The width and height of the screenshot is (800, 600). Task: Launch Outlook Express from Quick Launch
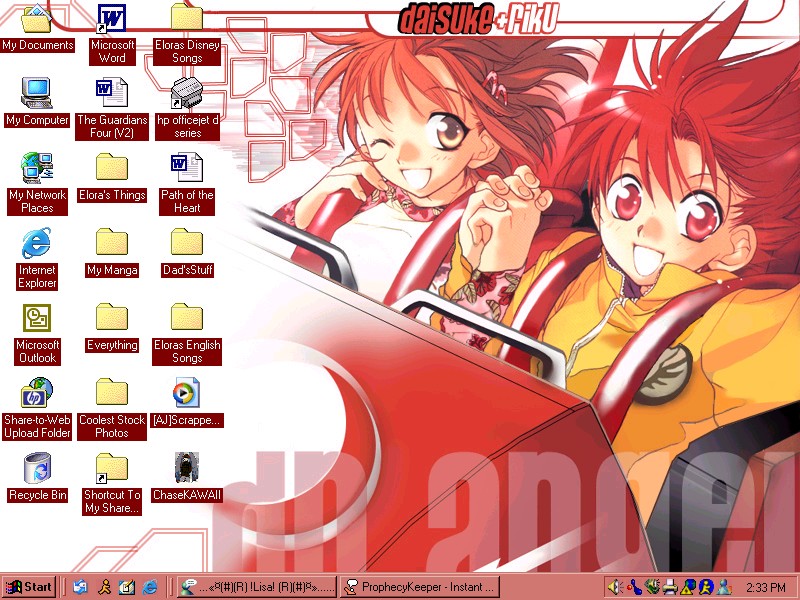(x=80, y=587)
